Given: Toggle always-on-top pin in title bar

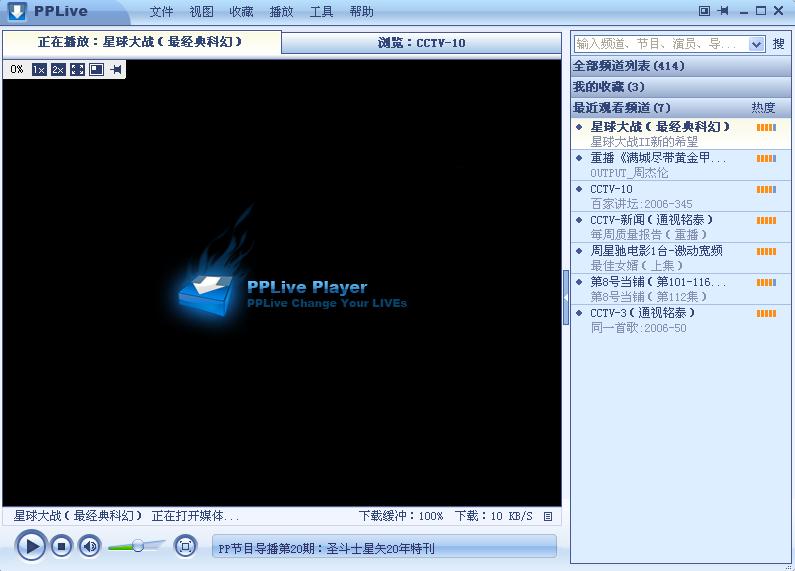Looking at the screenshot, I should pyautogui.click(x=724, y=11).
